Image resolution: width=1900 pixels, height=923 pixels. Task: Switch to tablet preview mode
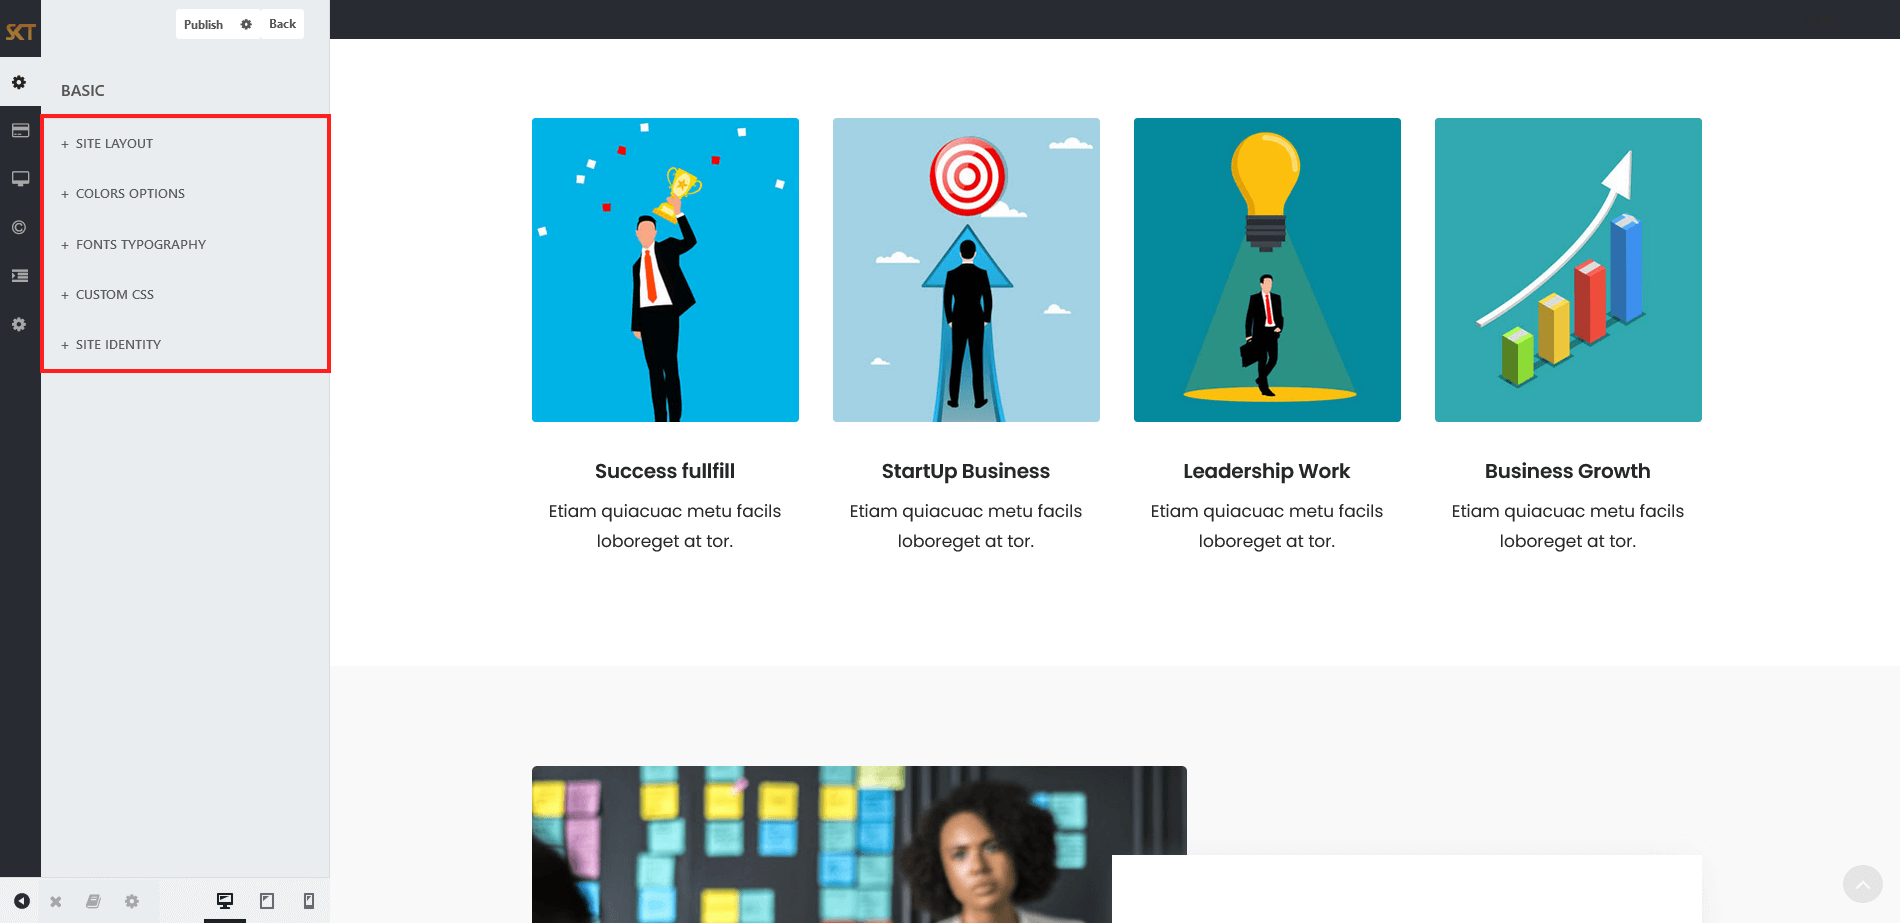click(267, 901)
